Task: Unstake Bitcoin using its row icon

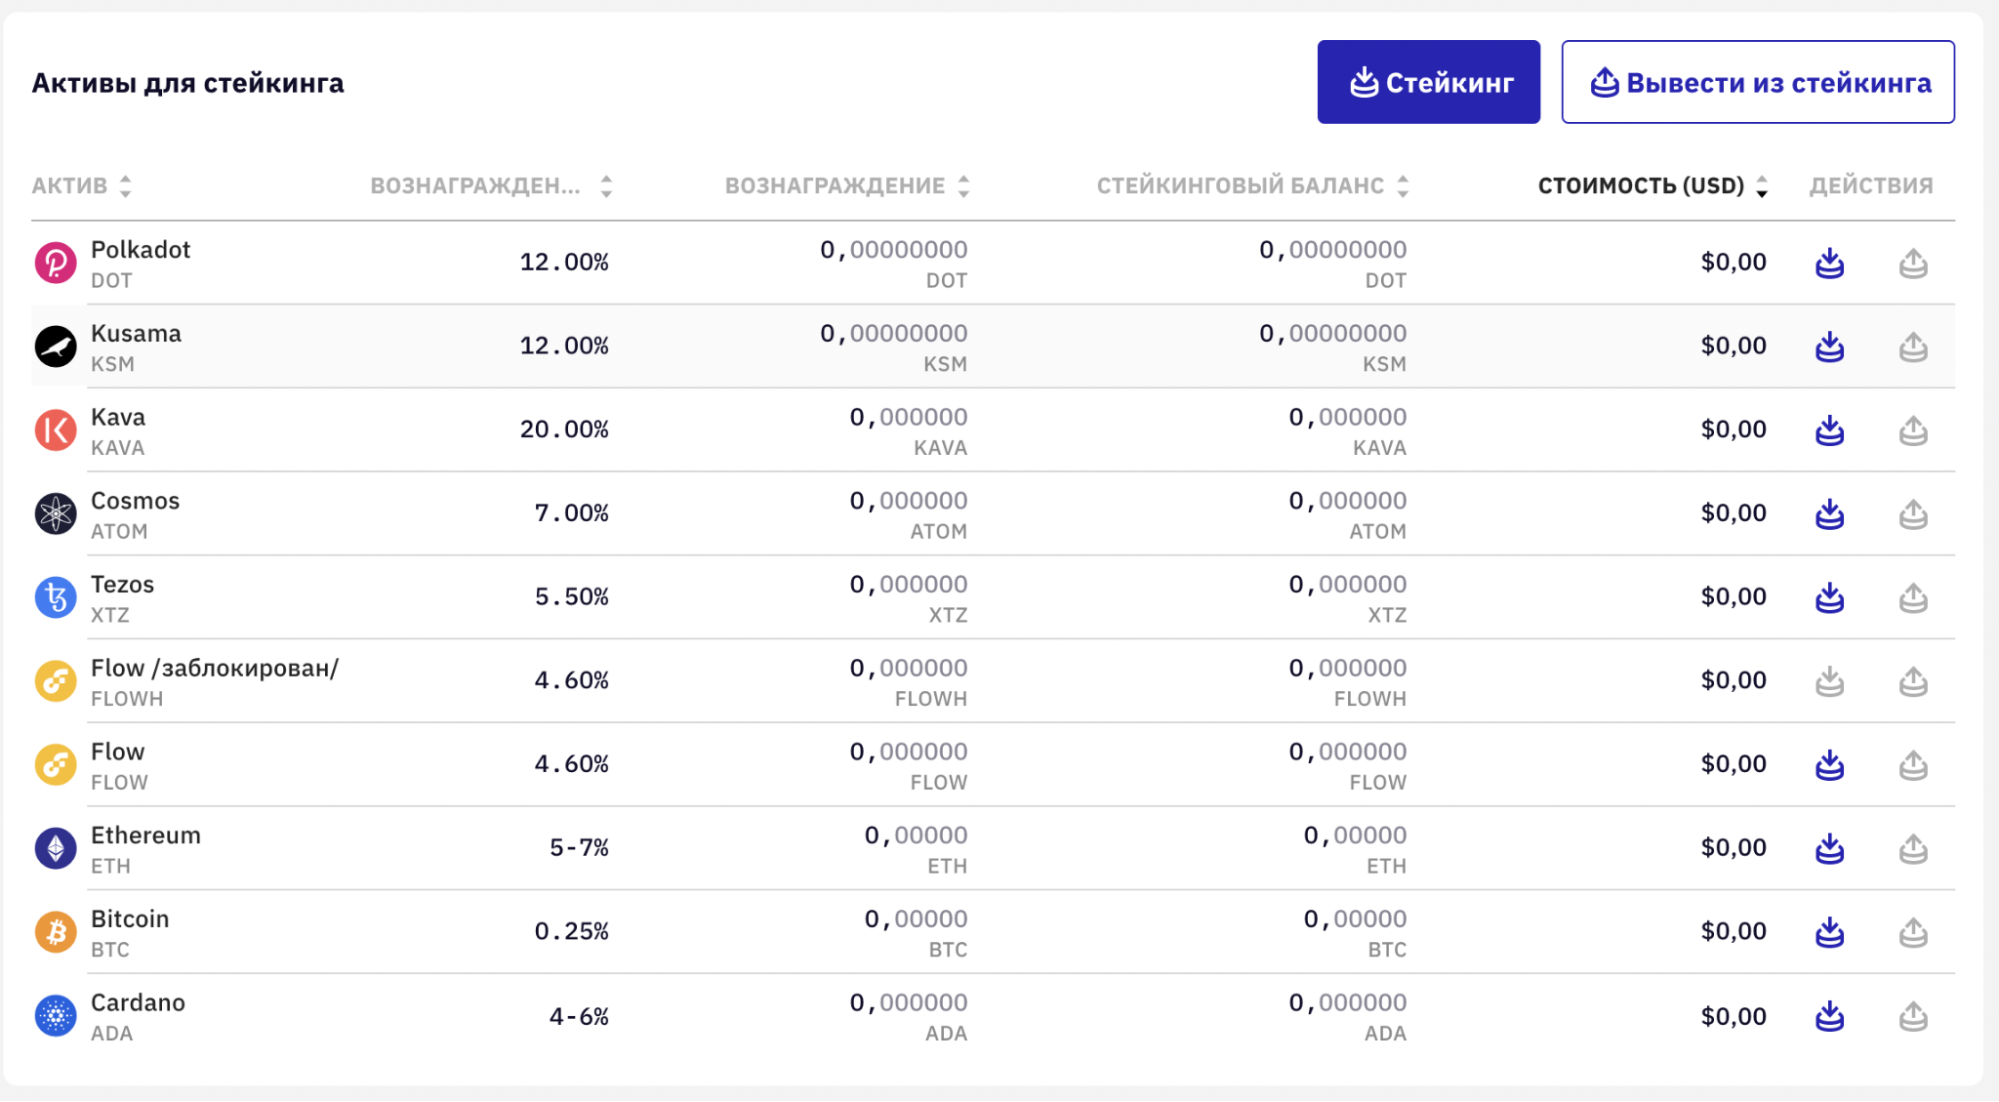Action: (x=1912, y=932)
